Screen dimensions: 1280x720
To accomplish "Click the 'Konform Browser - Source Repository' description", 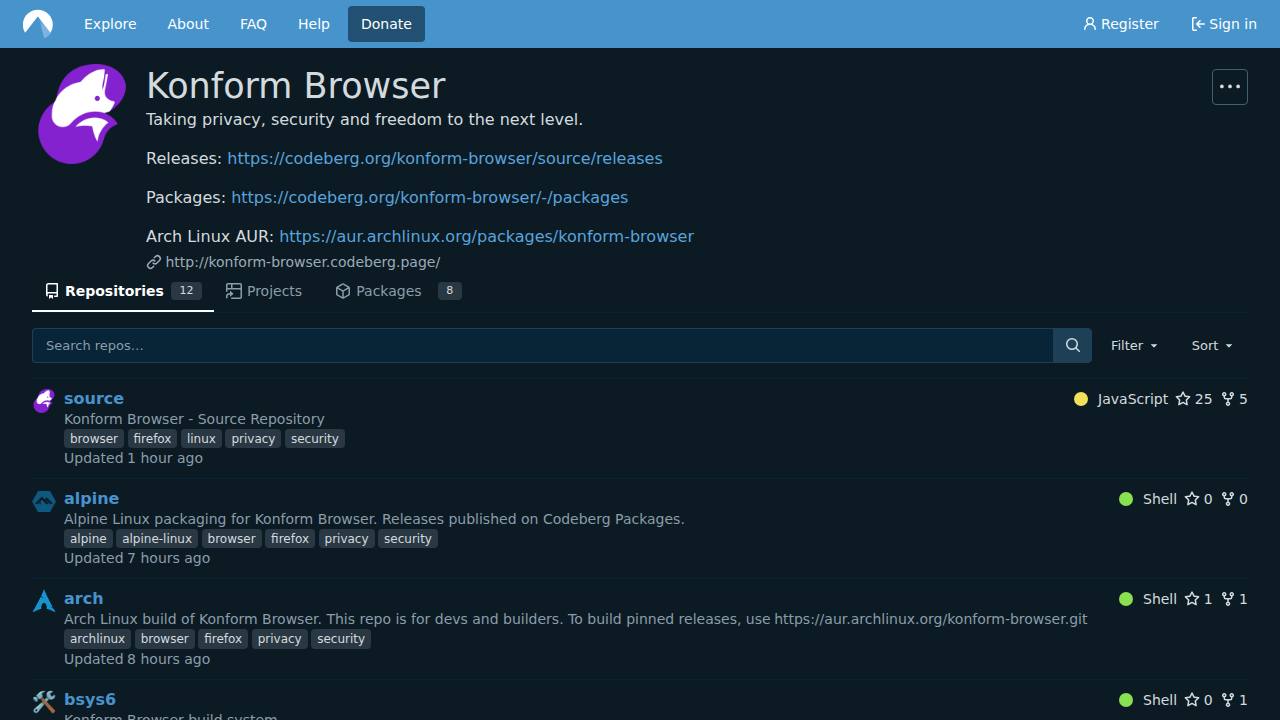I will pyautogui.click(x=194, y=419).
